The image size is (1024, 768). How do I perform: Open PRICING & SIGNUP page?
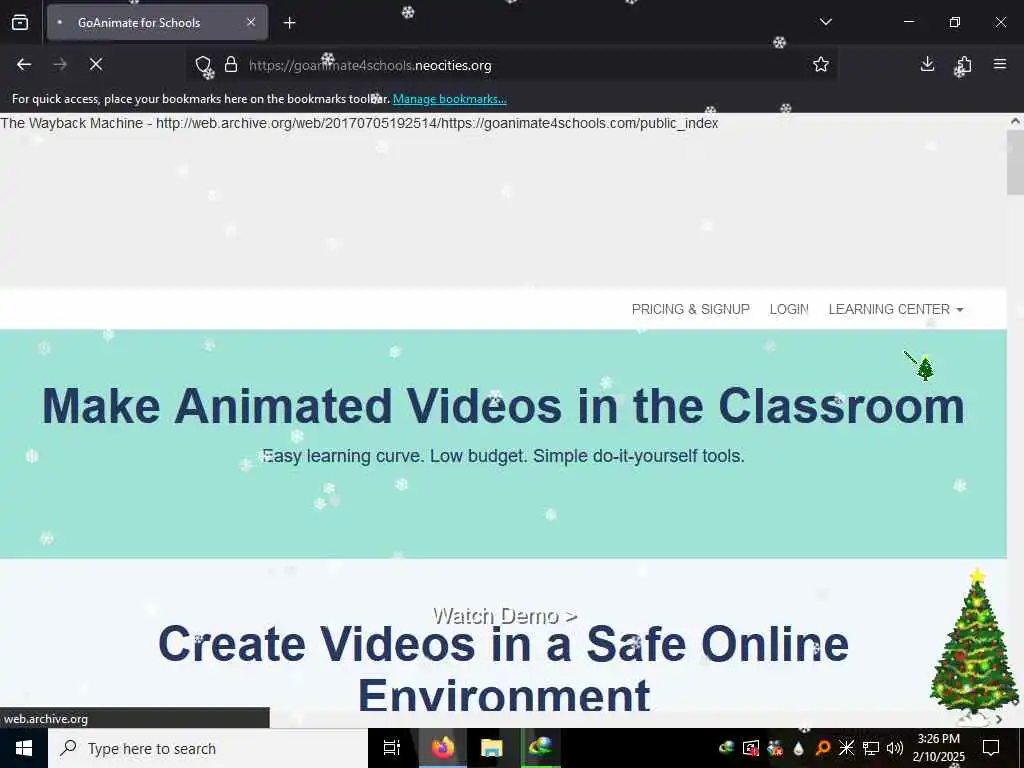click(690, 310)
